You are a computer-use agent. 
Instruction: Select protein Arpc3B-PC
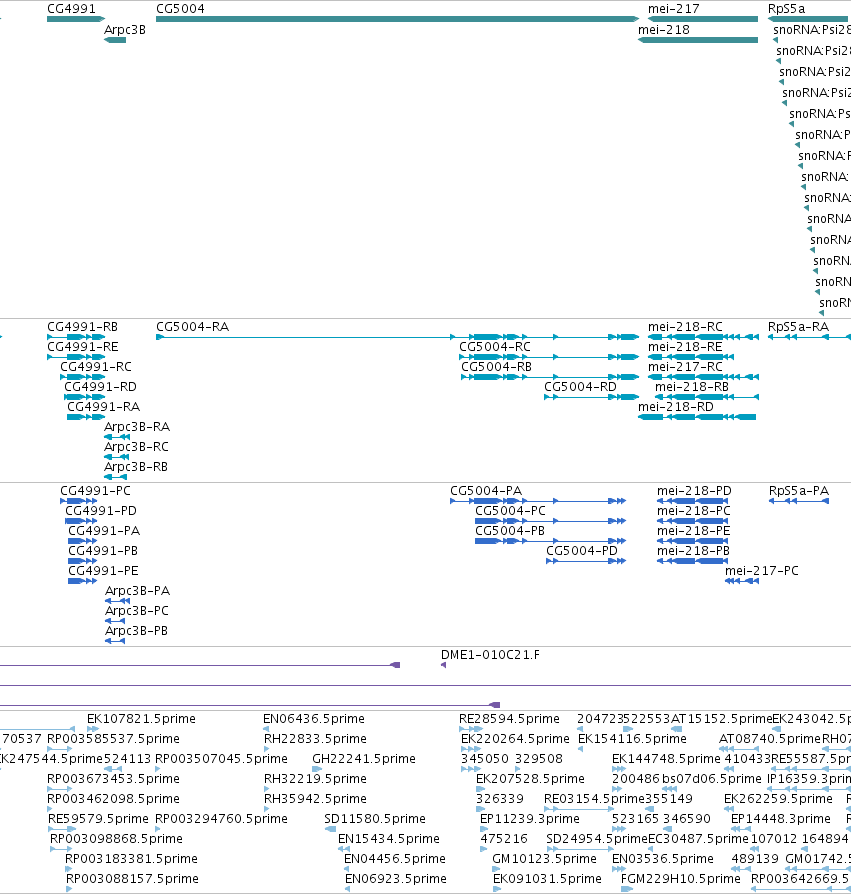[137, 611]
